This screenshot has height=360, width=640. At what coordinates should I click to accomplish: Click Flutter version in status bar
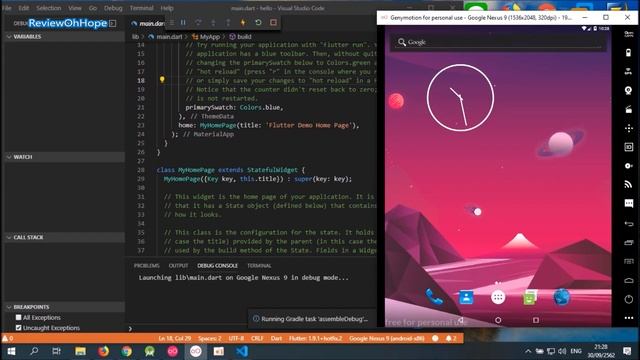click(x=316, y=338)
